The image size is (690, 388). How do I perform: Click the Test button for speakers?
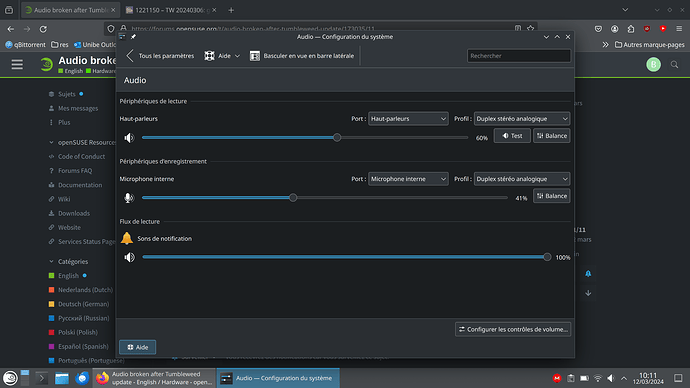point(512,136)
